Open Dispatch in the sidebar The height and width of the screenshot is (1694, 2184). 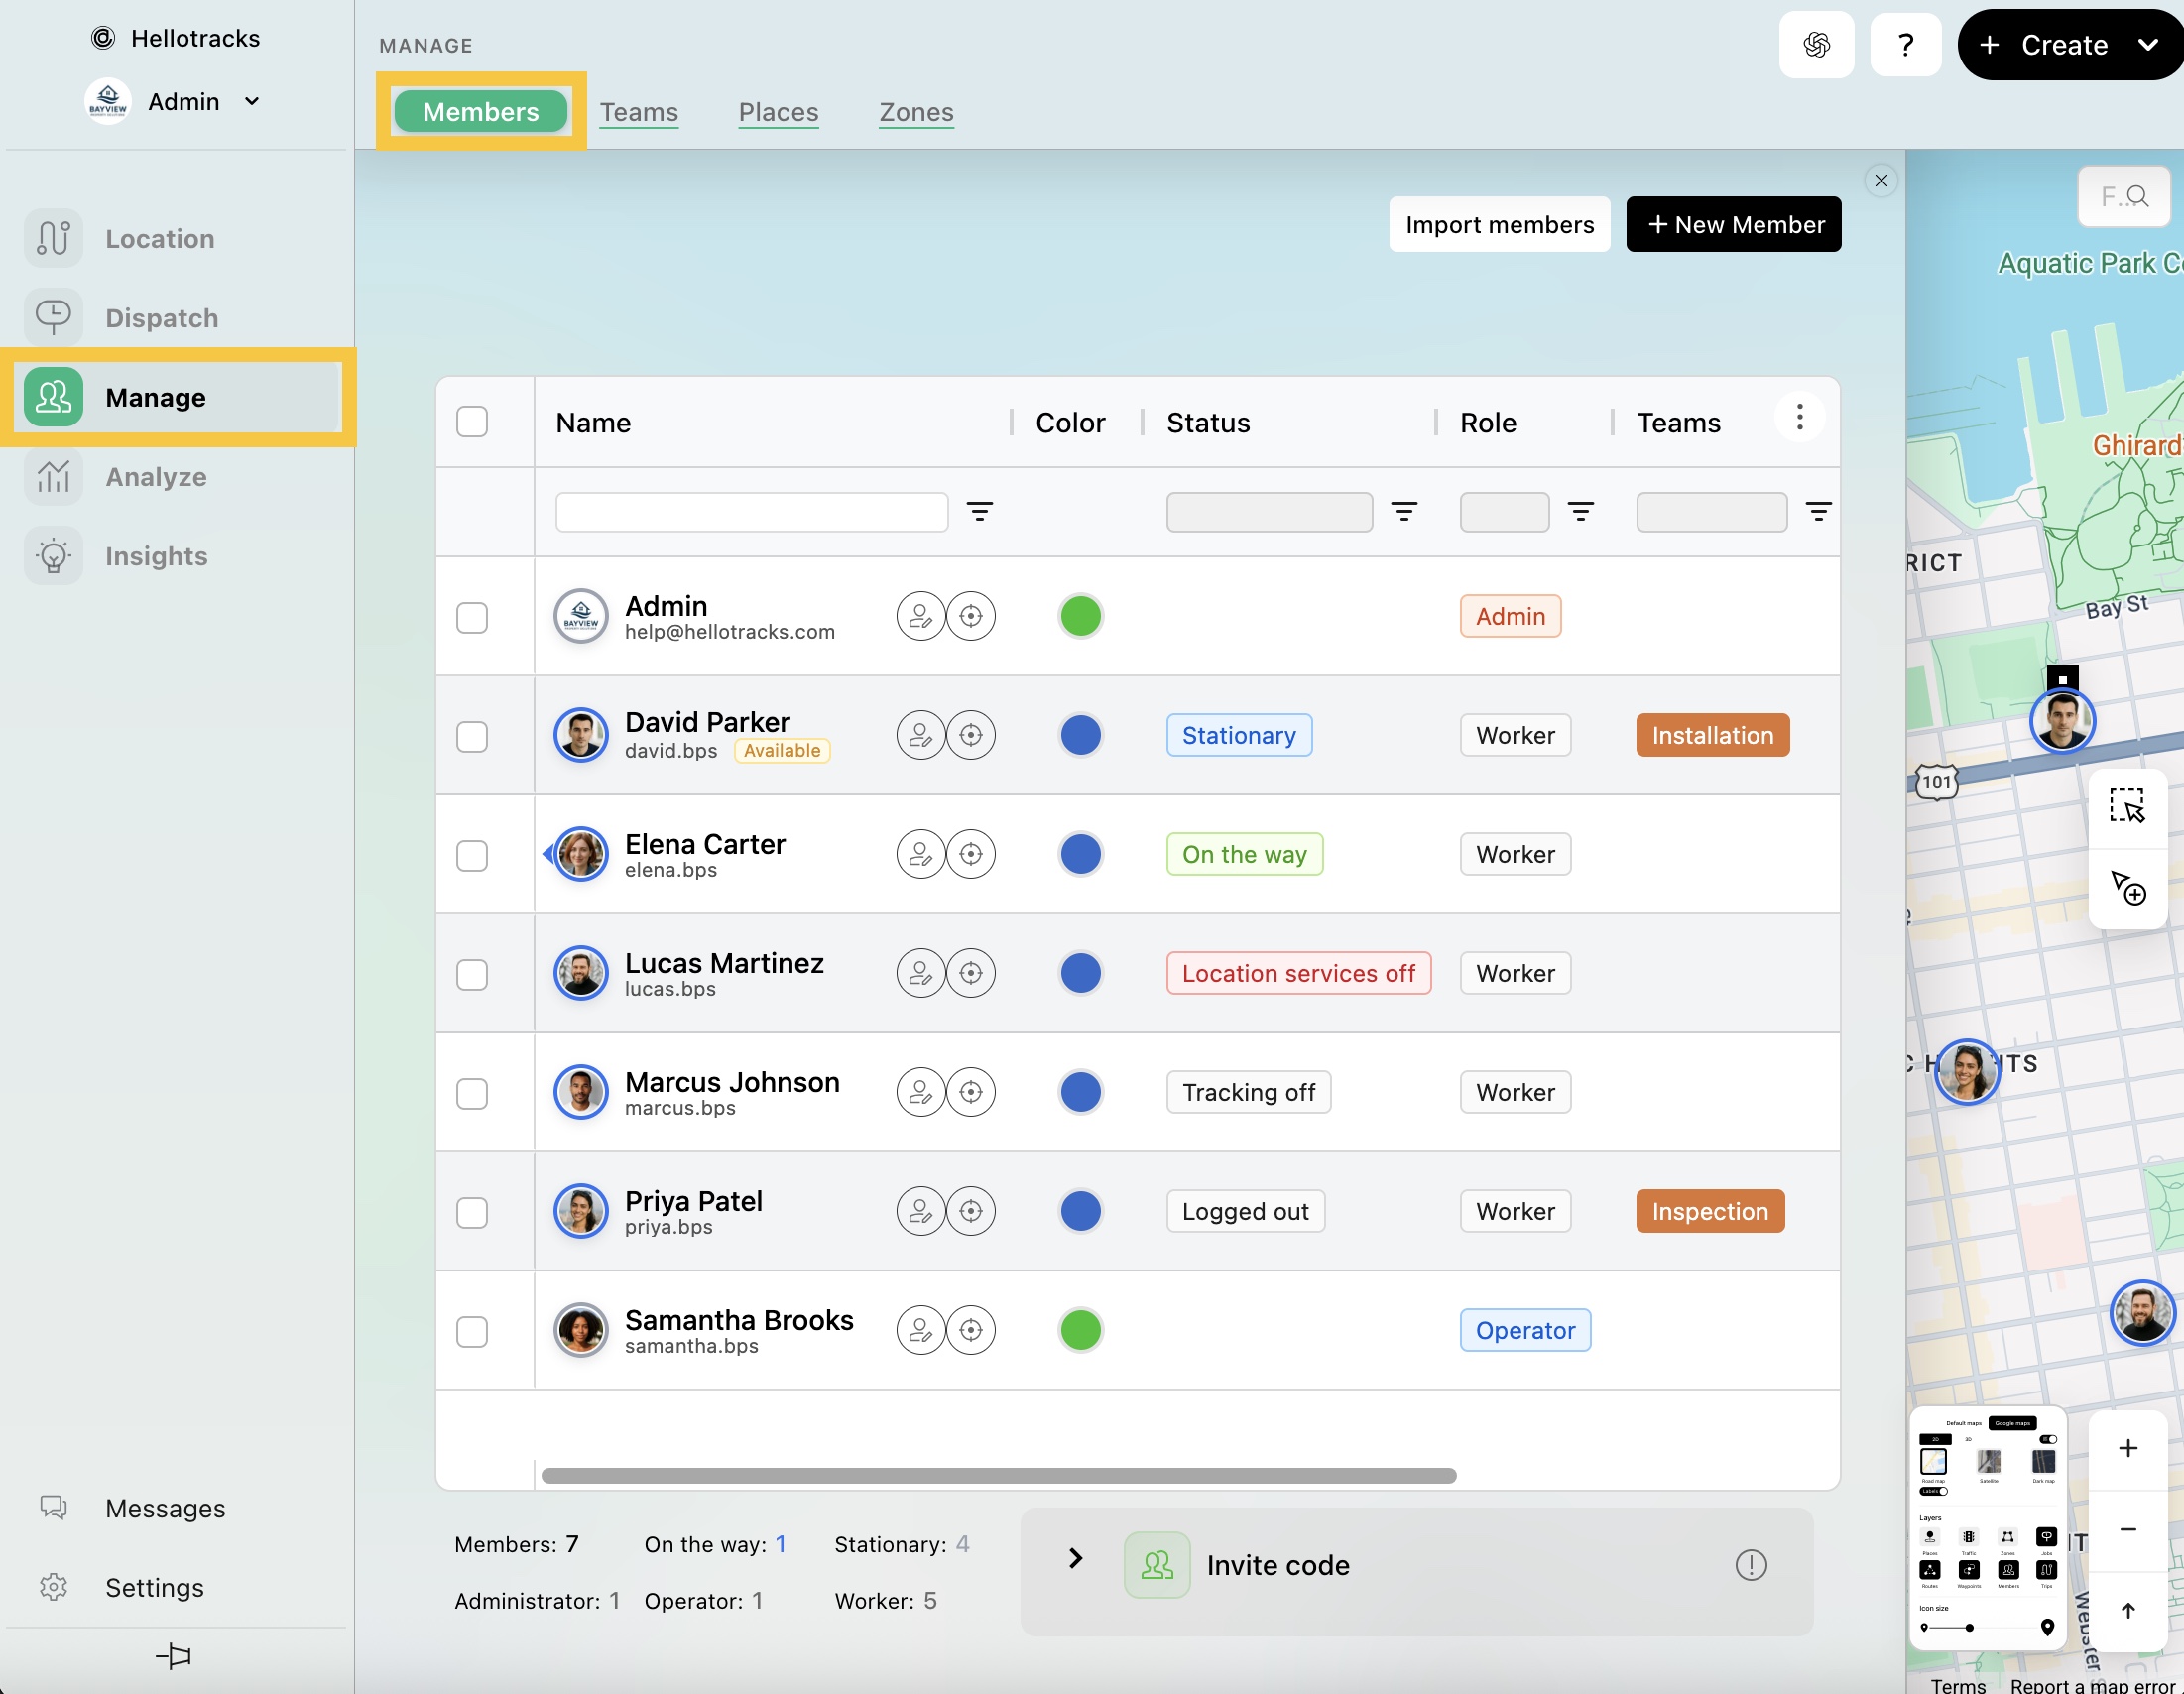tap(161, 318)
